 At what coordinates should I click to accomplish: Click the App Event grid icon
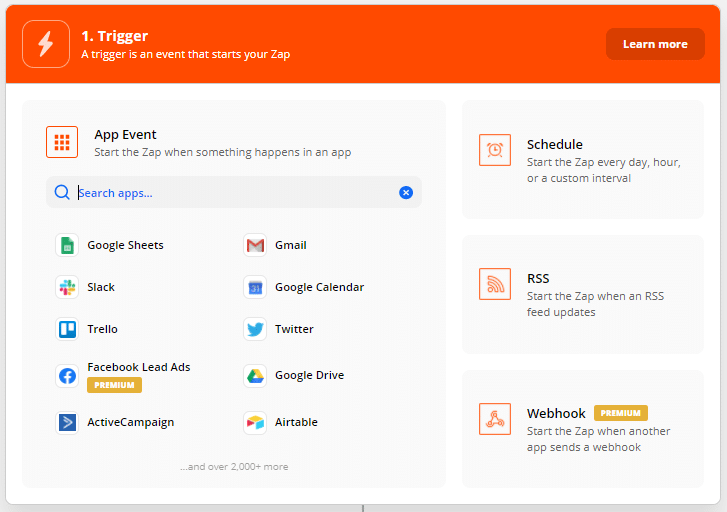(x=62, y=142)
